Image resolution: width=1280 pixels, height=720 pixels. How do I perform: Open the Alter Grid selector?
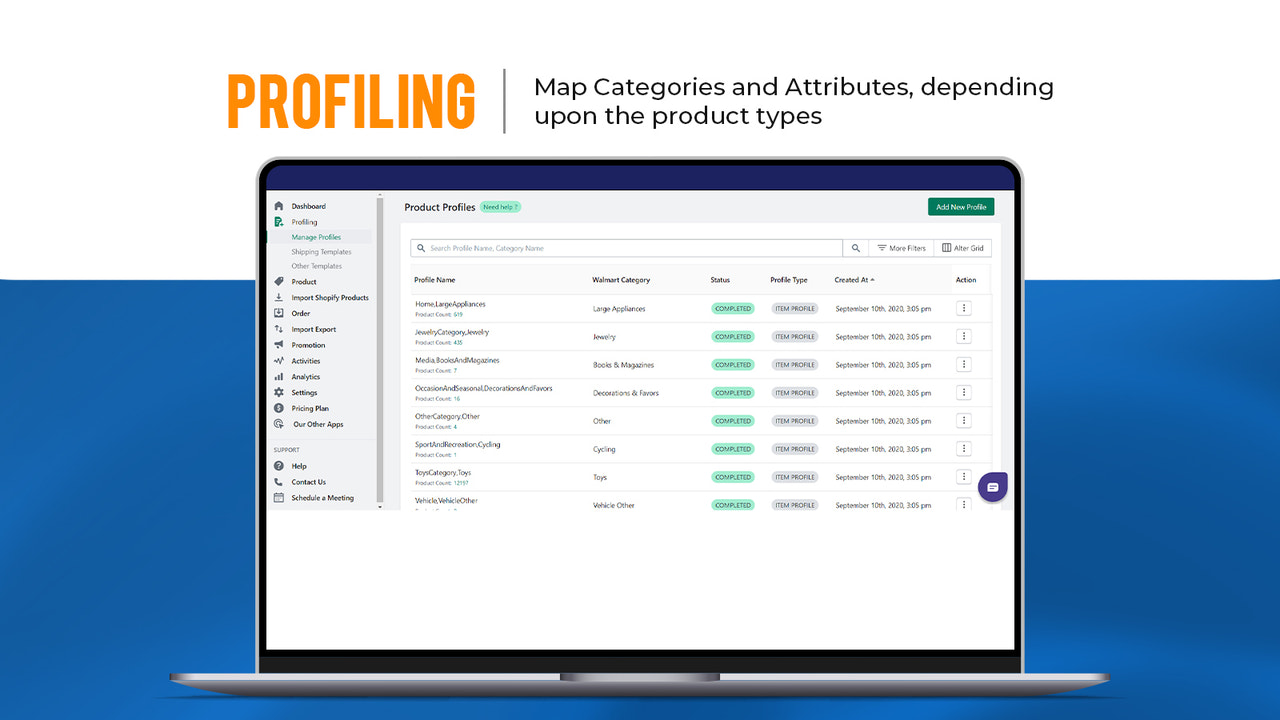pos(963,247)
